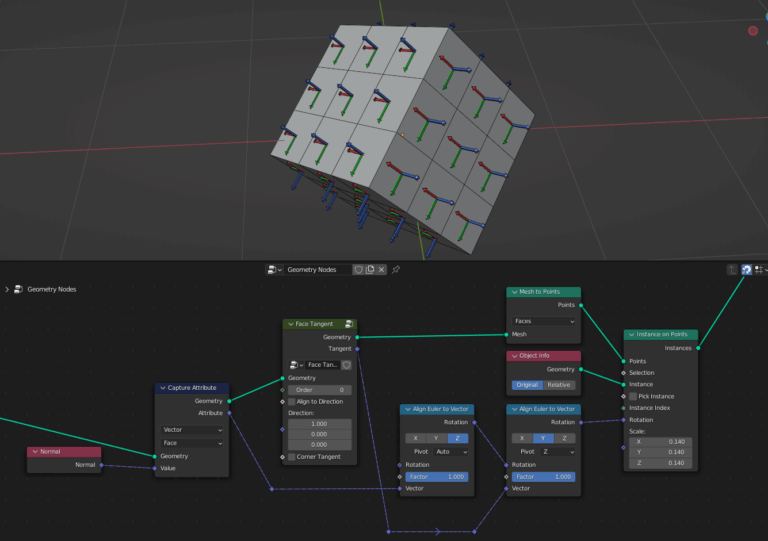Click the Geometry Nodes name field in header
The height and width of the screenshot is (541, 768).
318,270
